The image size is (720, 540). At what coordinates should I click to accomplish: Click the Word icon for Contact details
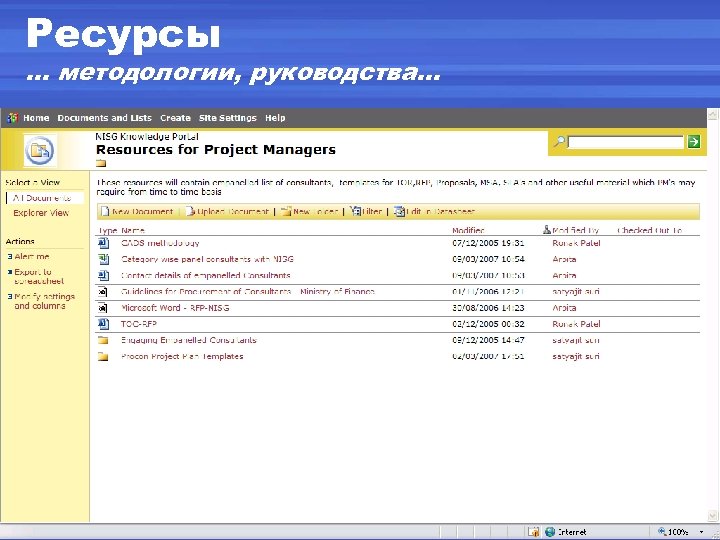[103, 276]
